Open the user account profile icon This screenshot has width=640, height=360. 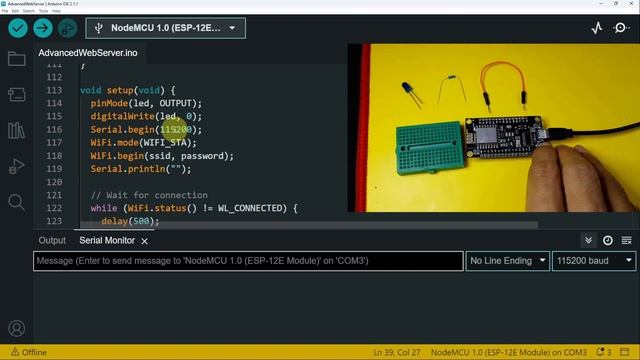pyautogui.click(x=17, y=328)
